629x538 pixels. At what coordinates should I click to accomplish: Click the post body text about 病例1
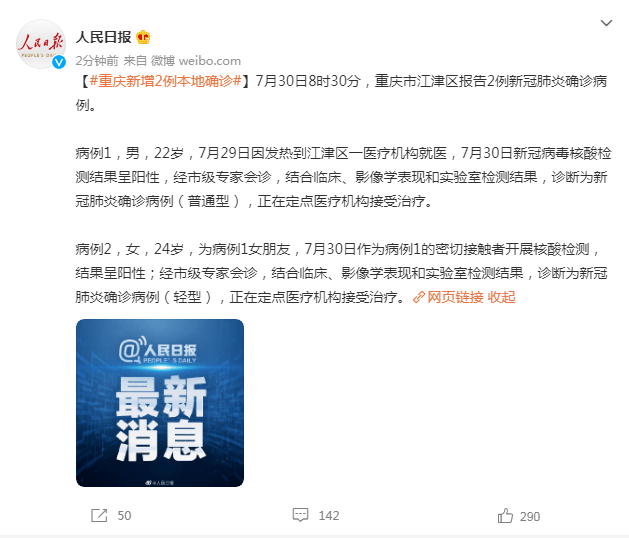pos(343,177)
